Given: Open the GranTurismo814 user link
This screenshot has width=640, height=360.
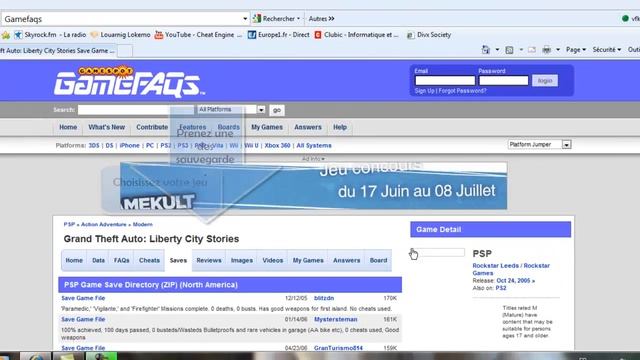Looking at the screenshot, I should pos(338,348).
